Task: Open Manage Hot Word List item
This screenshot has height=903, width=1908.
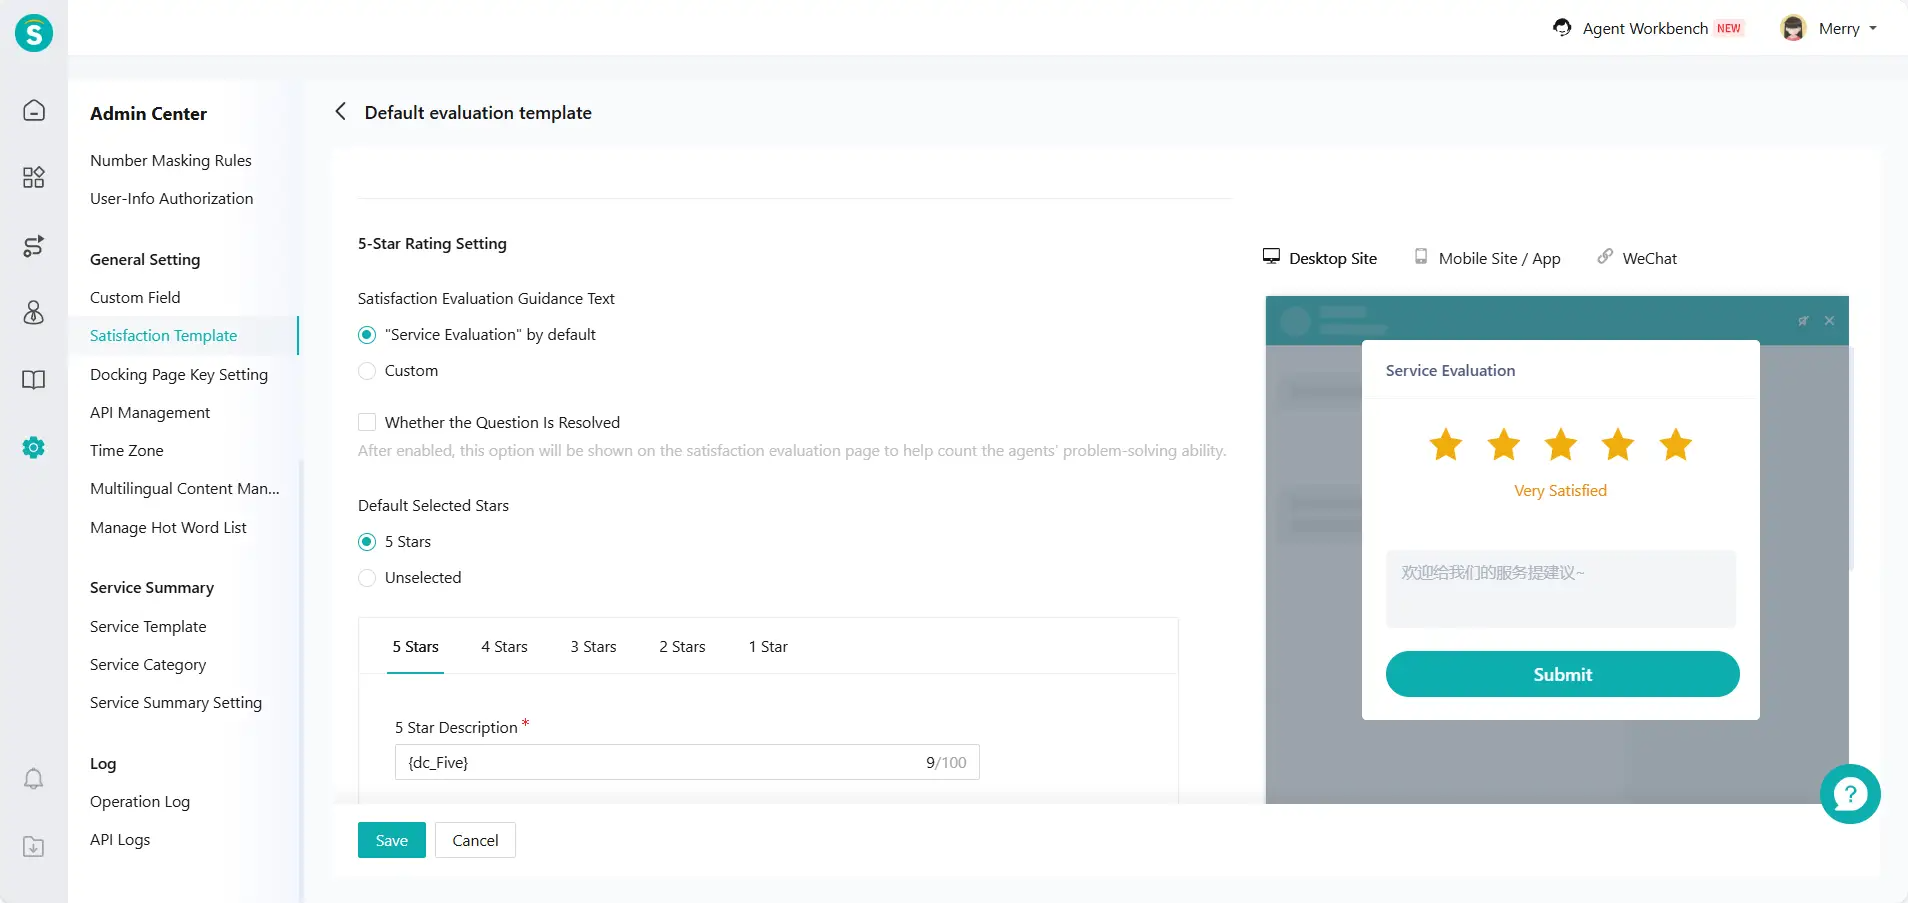Action: (x=168, y=528)
